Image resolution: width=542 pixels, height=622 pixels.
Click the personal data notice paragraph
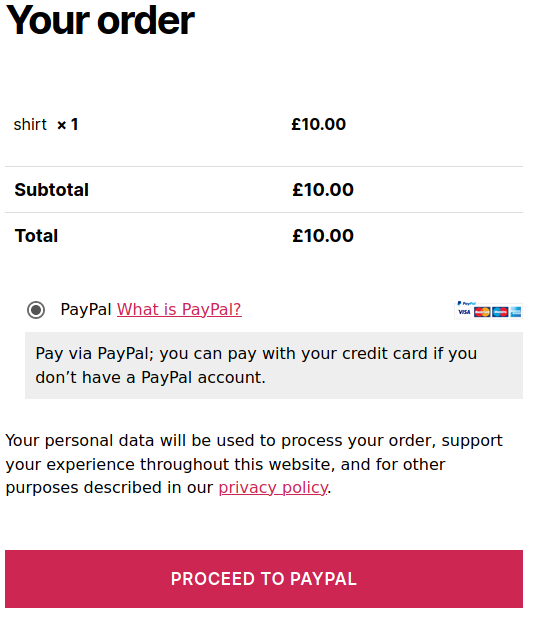254,464
